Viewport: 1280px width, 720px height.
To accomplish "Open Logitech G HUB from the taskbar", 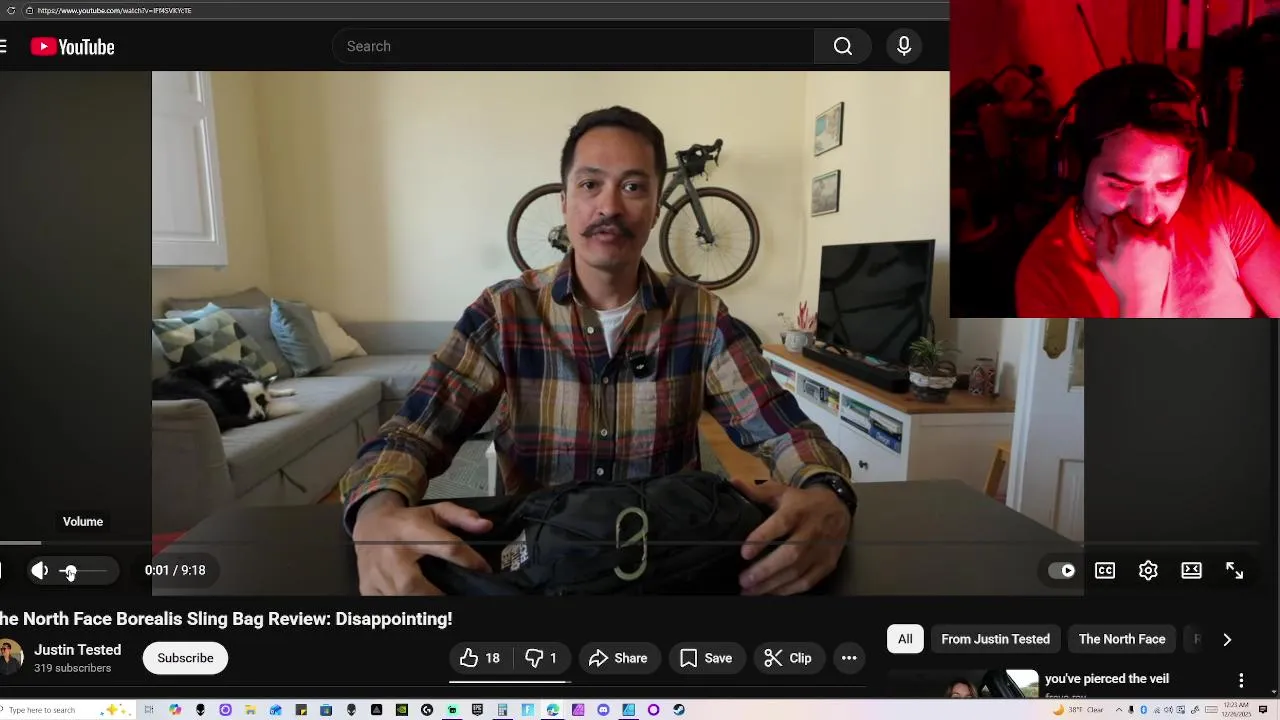I will pos(427,710).
